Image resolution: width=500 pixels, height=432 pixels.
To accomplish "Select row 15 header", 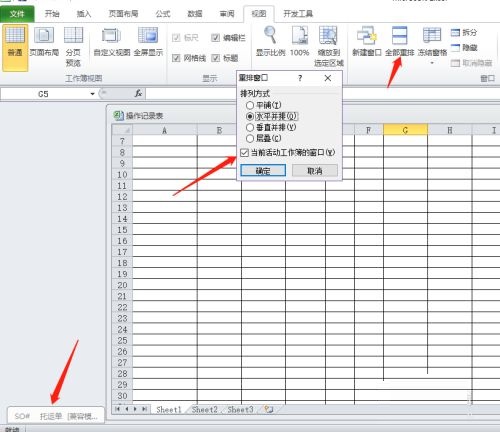I will click(122, 230).
